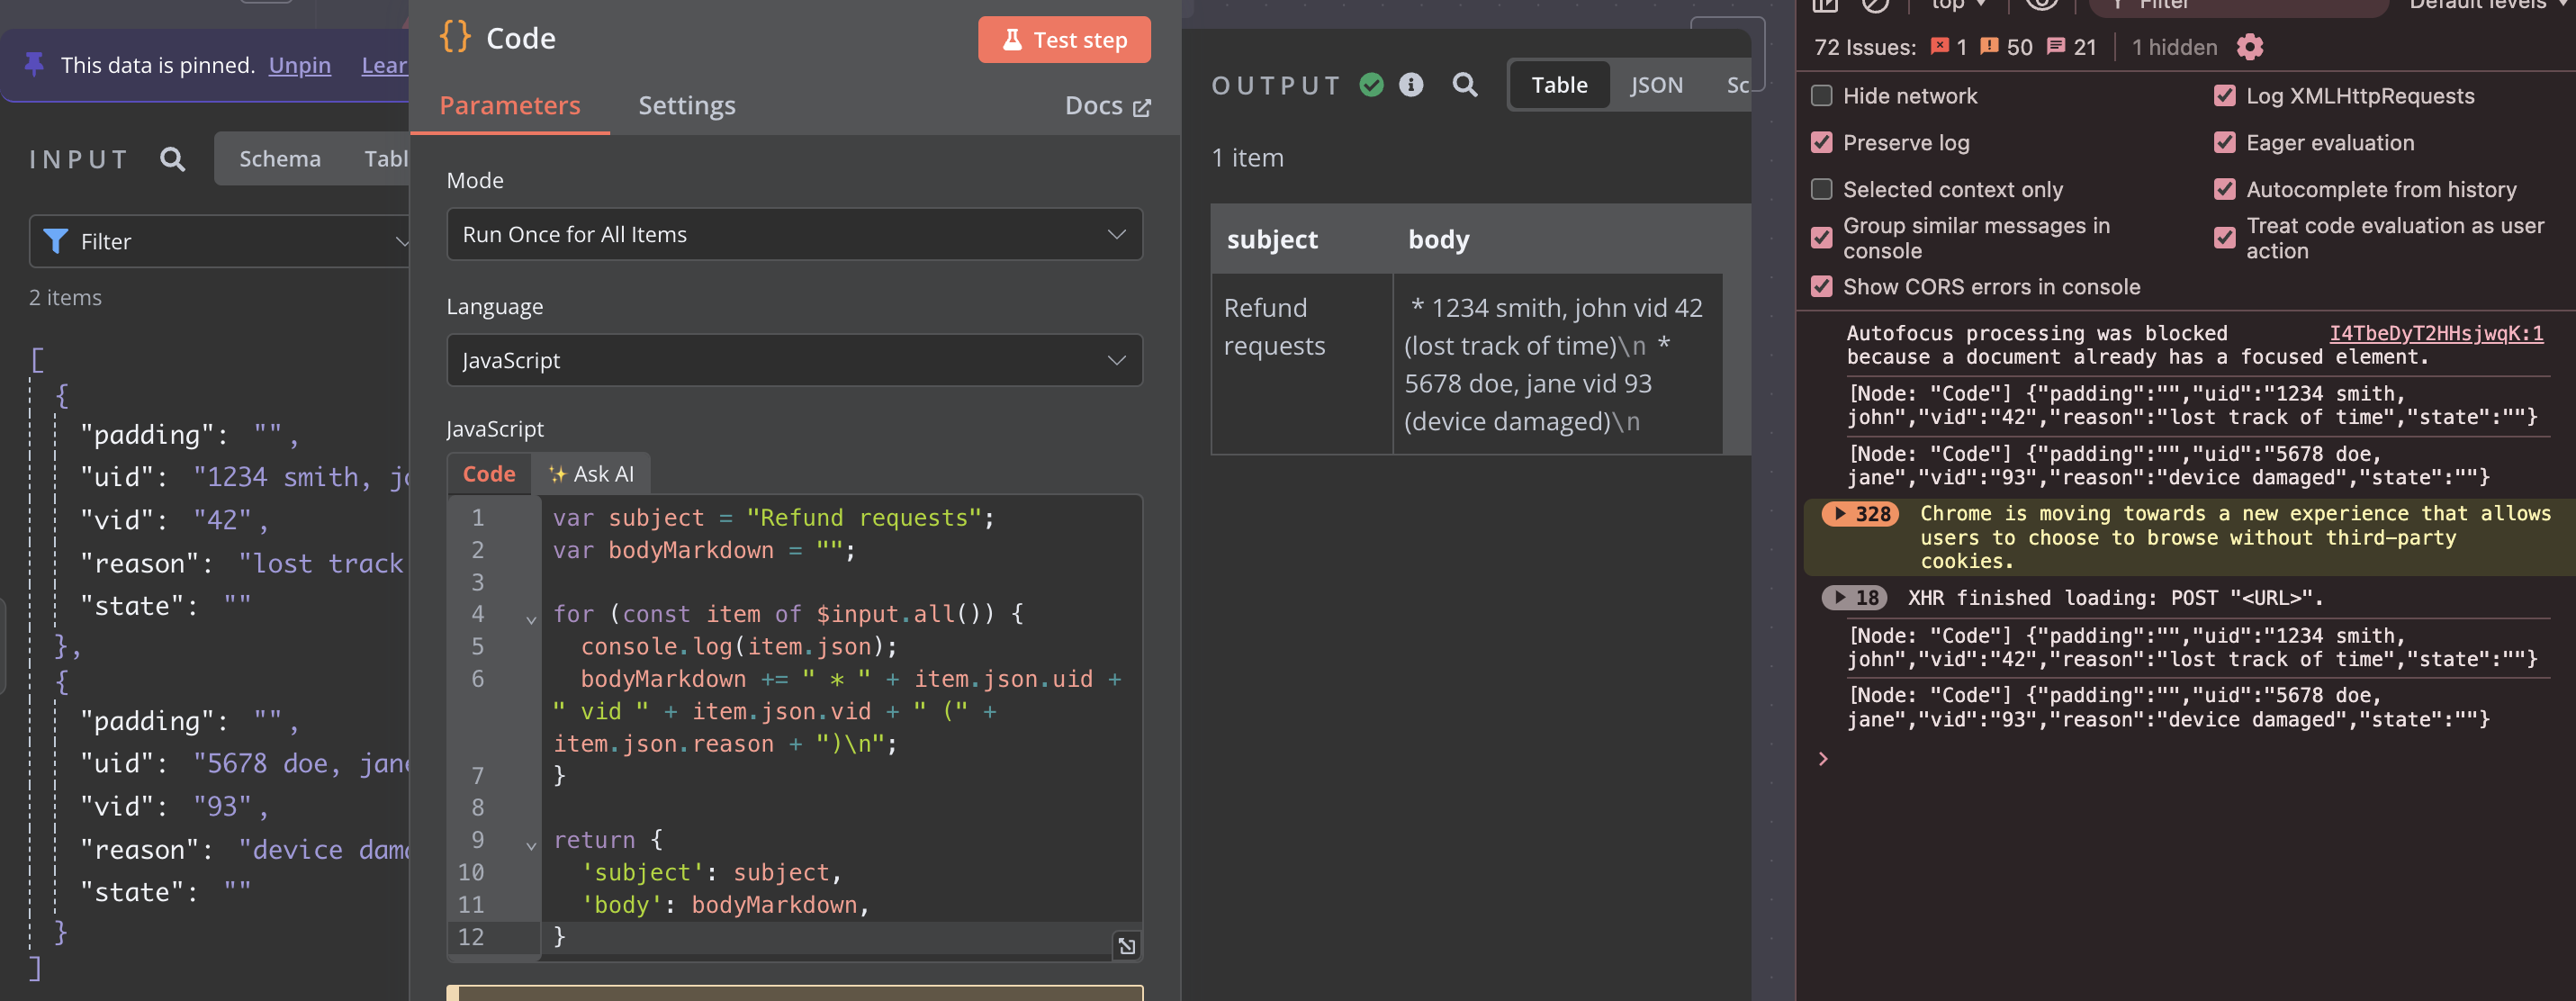Open the Ask AI tab
Screen dimensions: 2576x1001
[591, 474]
